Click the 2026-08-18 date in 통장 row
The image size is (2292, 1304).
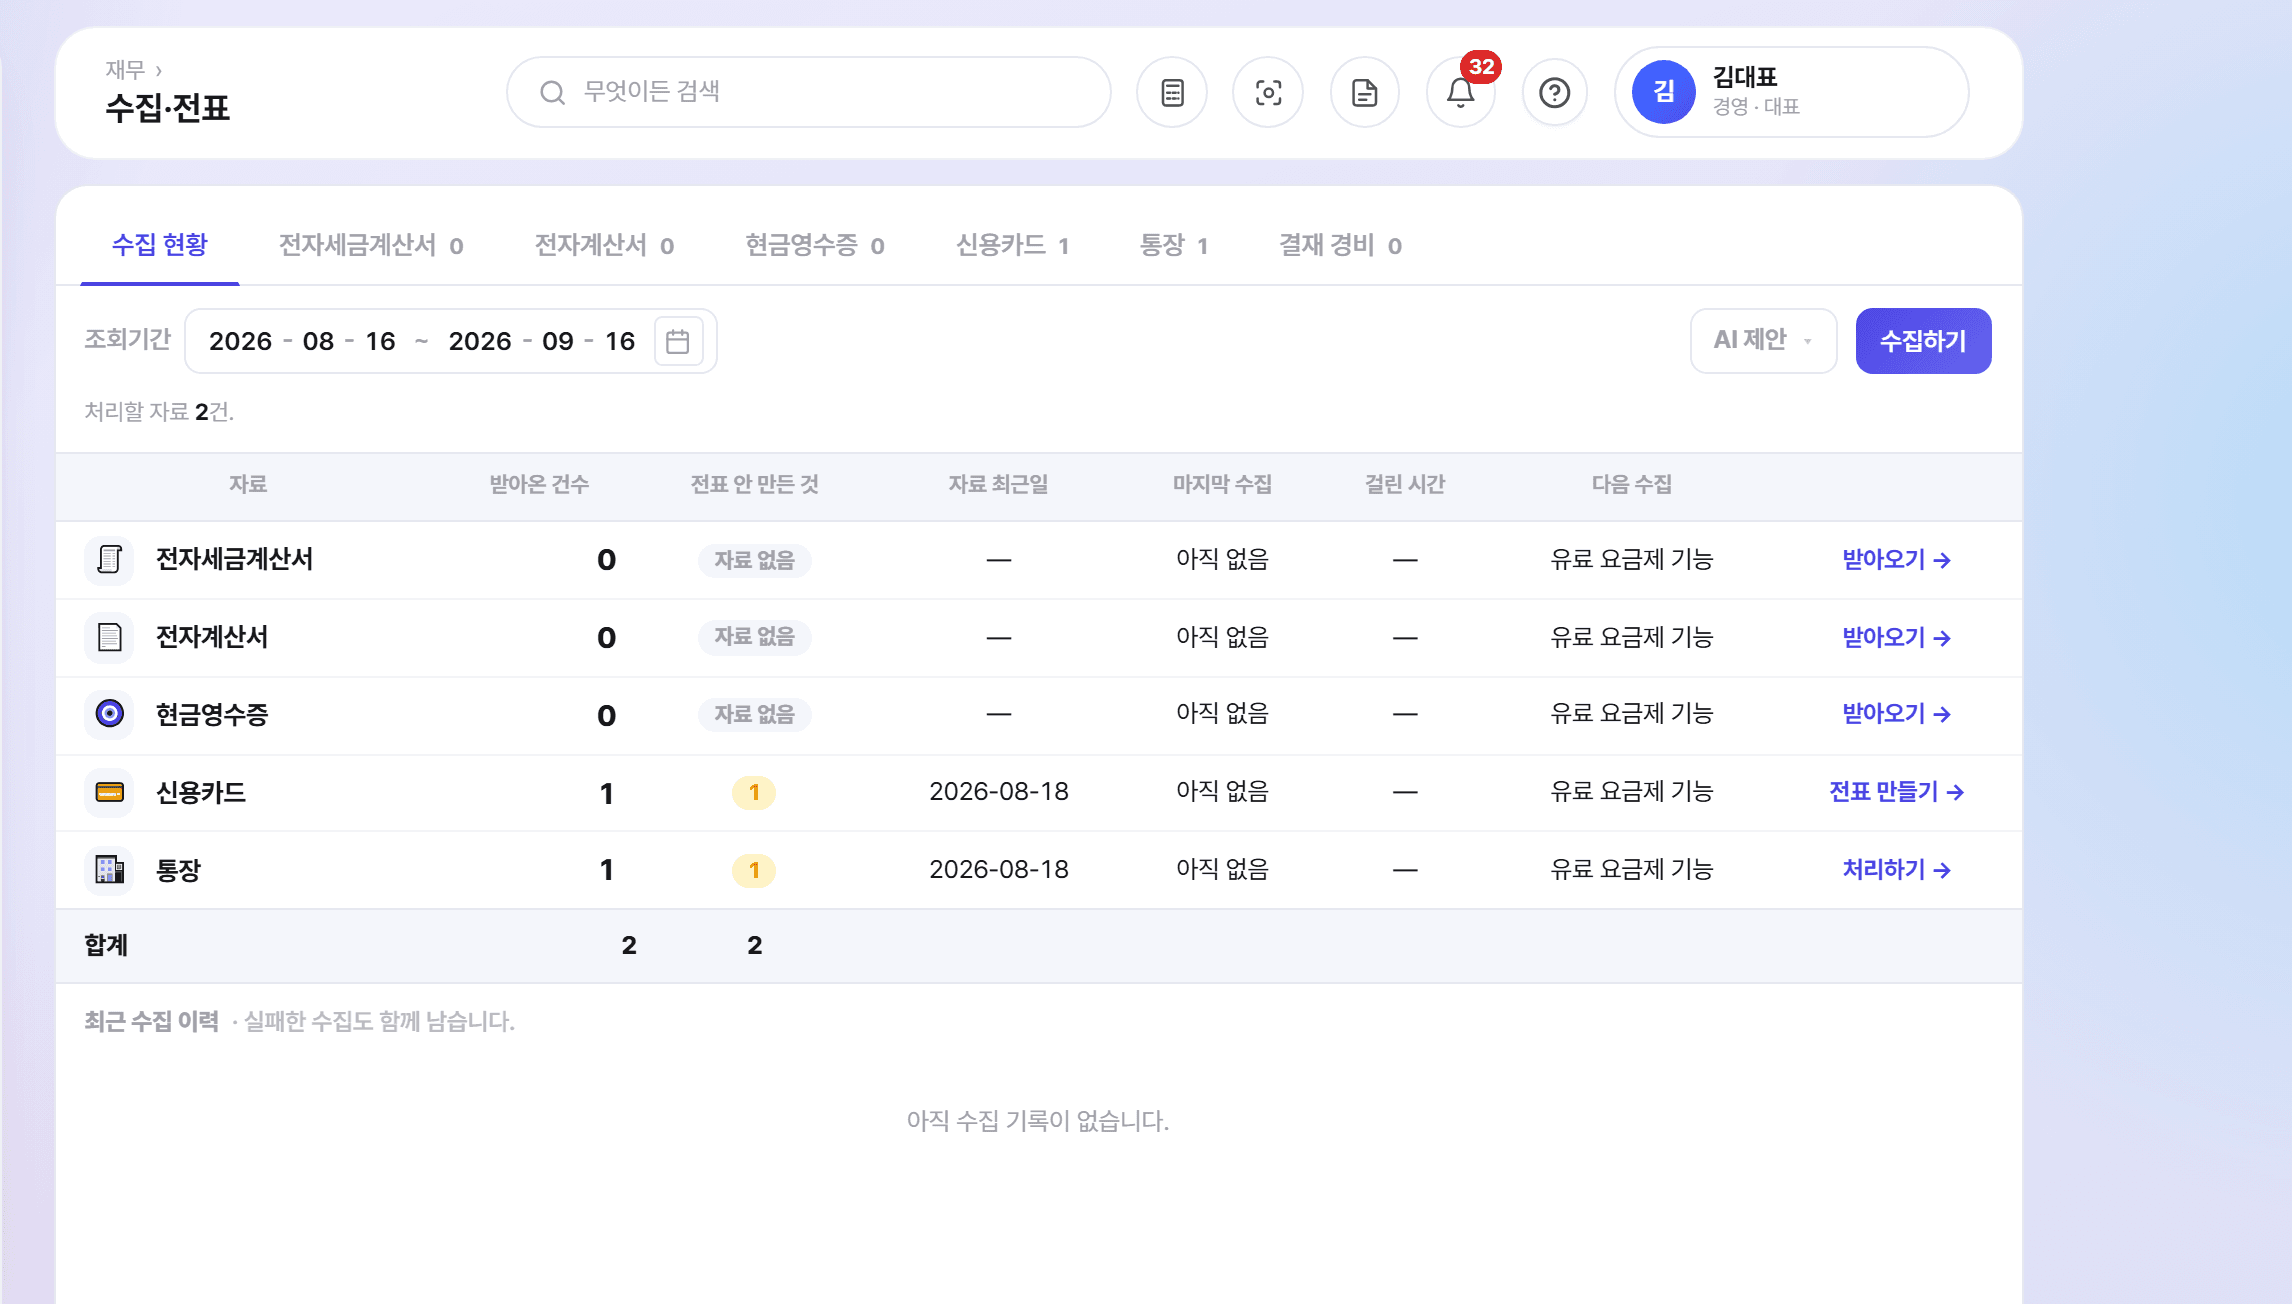pyautogui.click(x=999, y=869)
